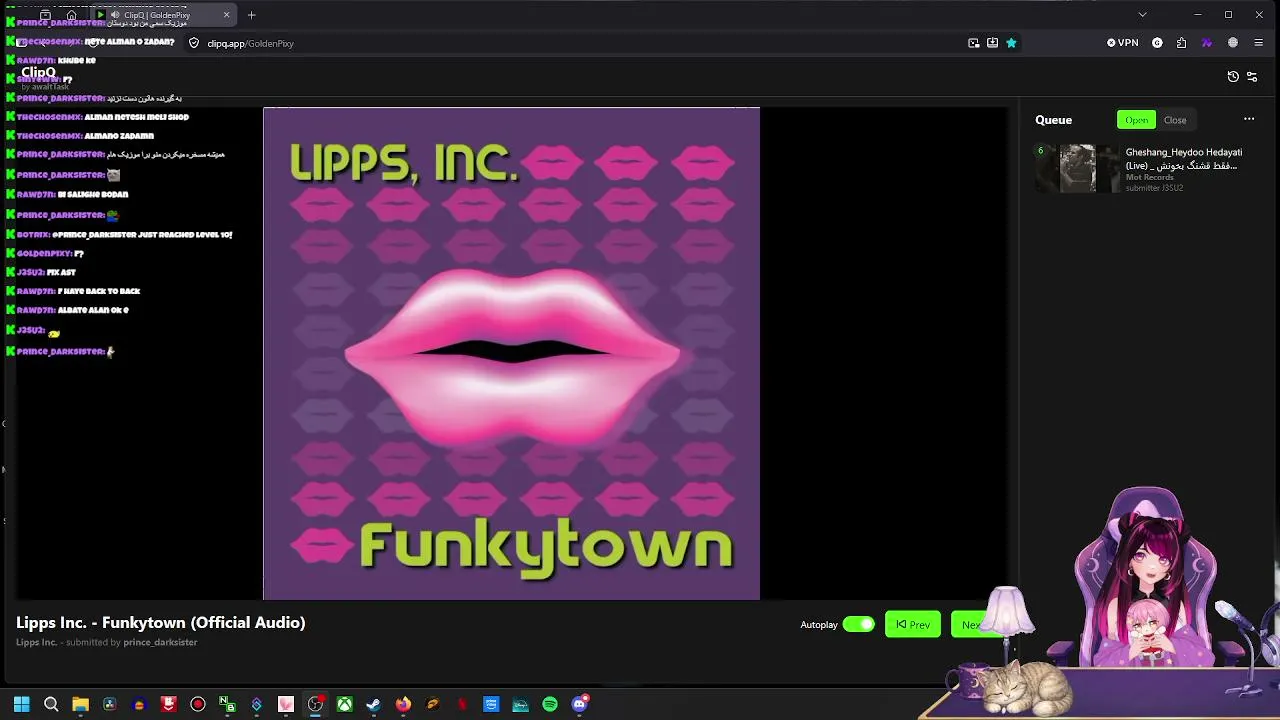This screenshot has width=1280, height=720.
Task: Open Steam from the taskbar
Action: [x=373, y=704]
